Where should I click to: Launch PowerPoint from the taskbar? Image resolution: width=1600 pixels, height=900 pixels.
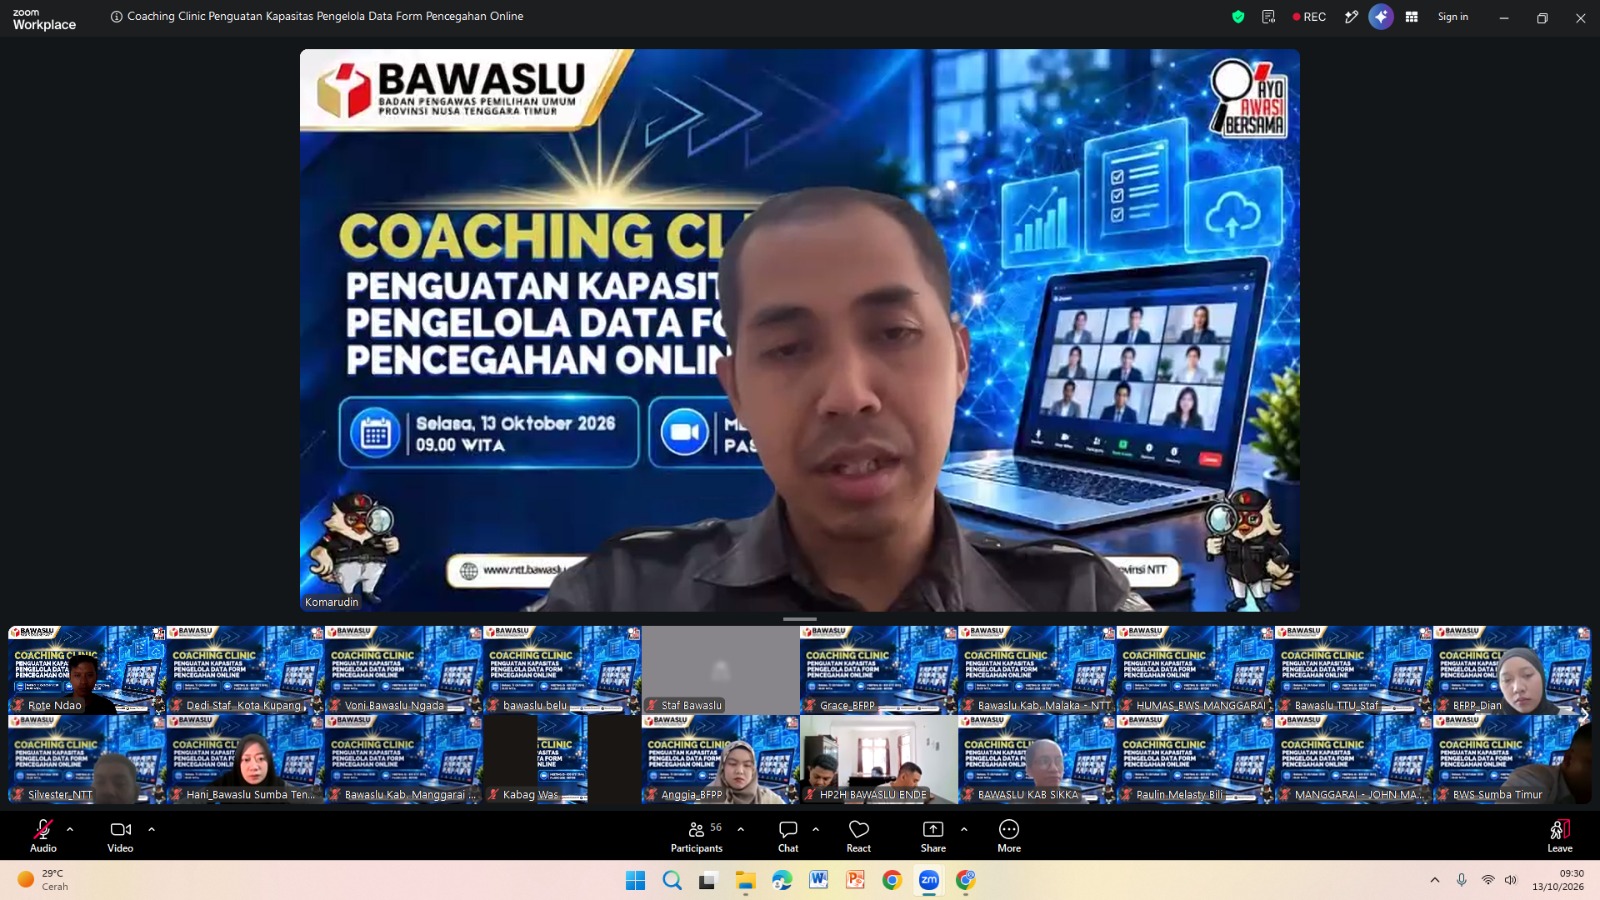point(856,880)
